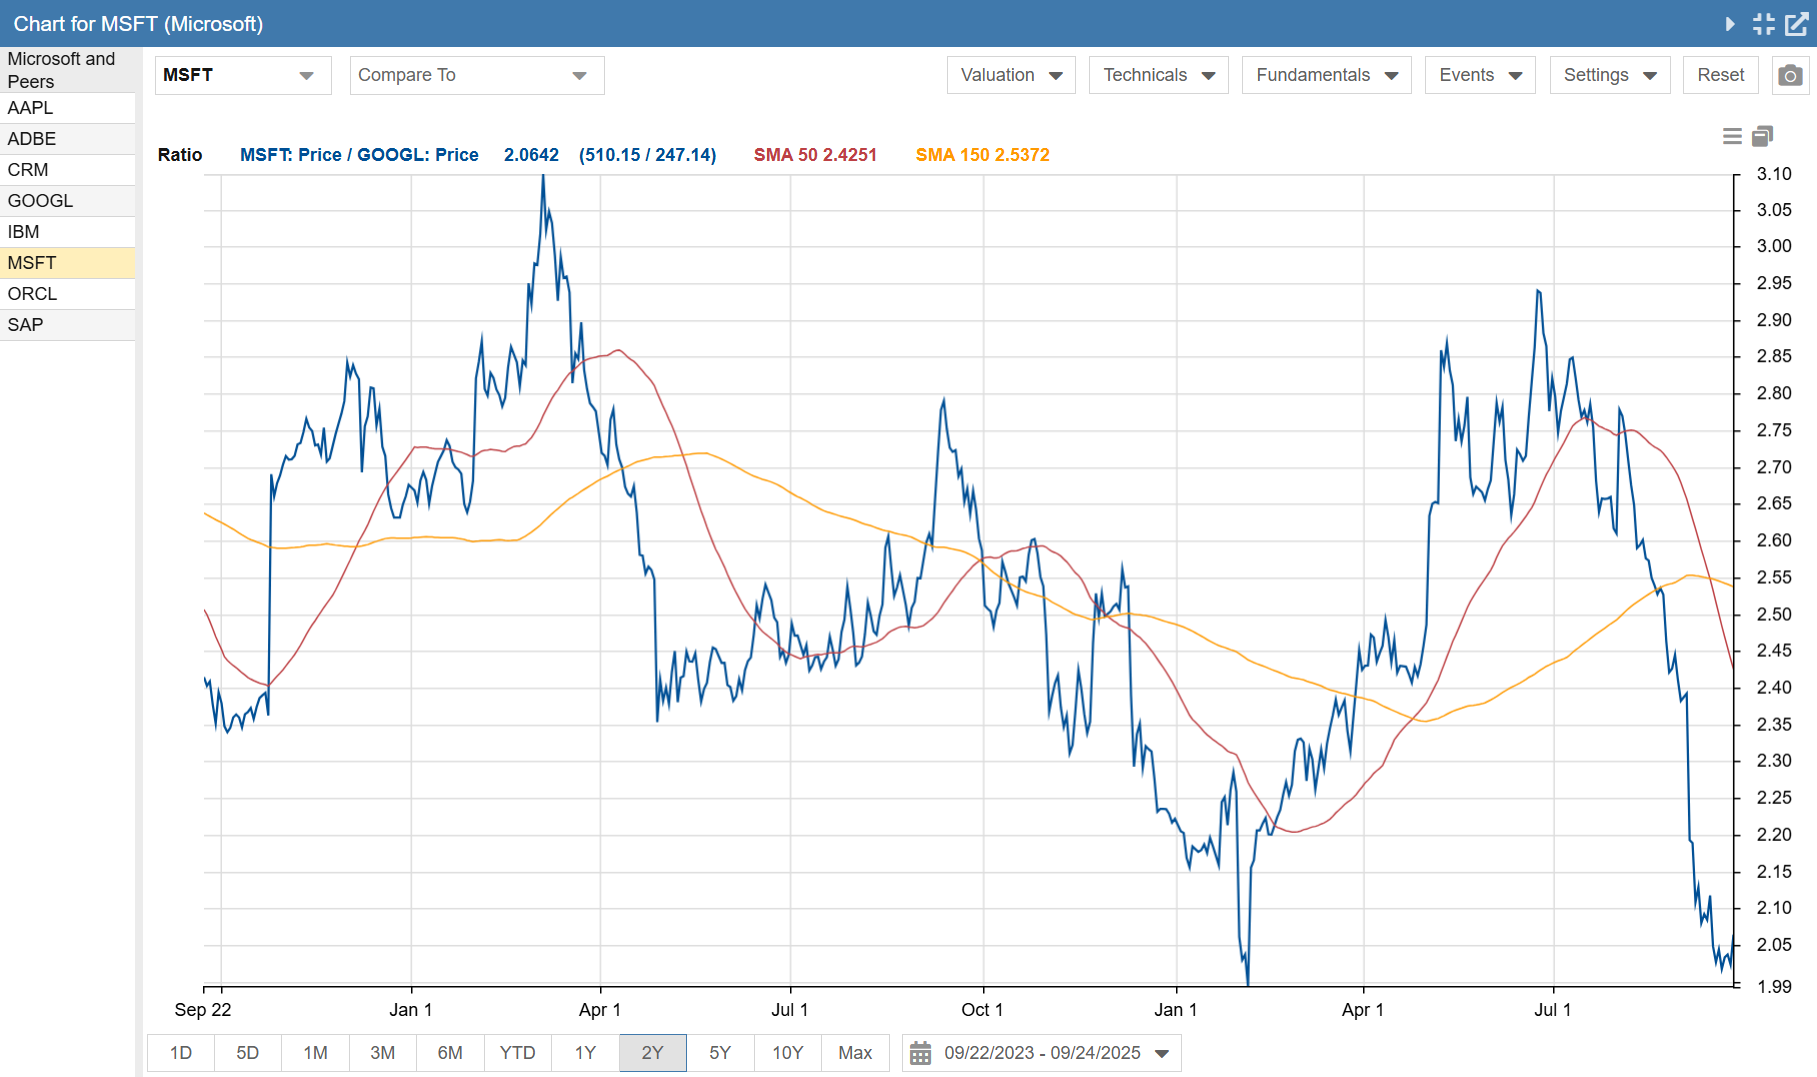
Task: Select GOOGL in the peers list
Action: (40, 201)
